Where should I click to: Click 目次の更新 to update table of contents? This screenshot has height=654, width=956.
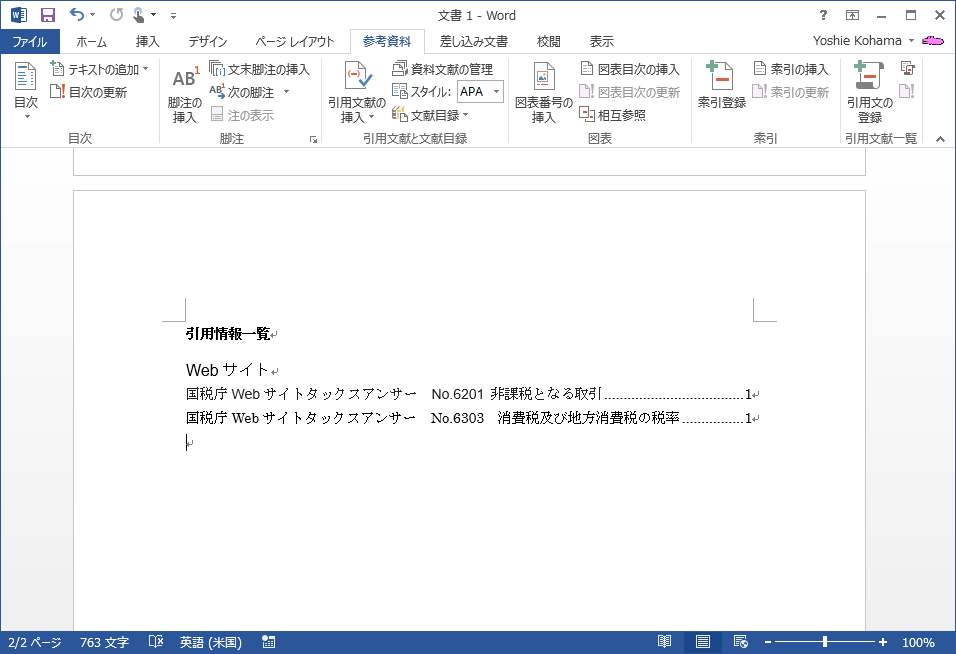click(x=89, y=92)
